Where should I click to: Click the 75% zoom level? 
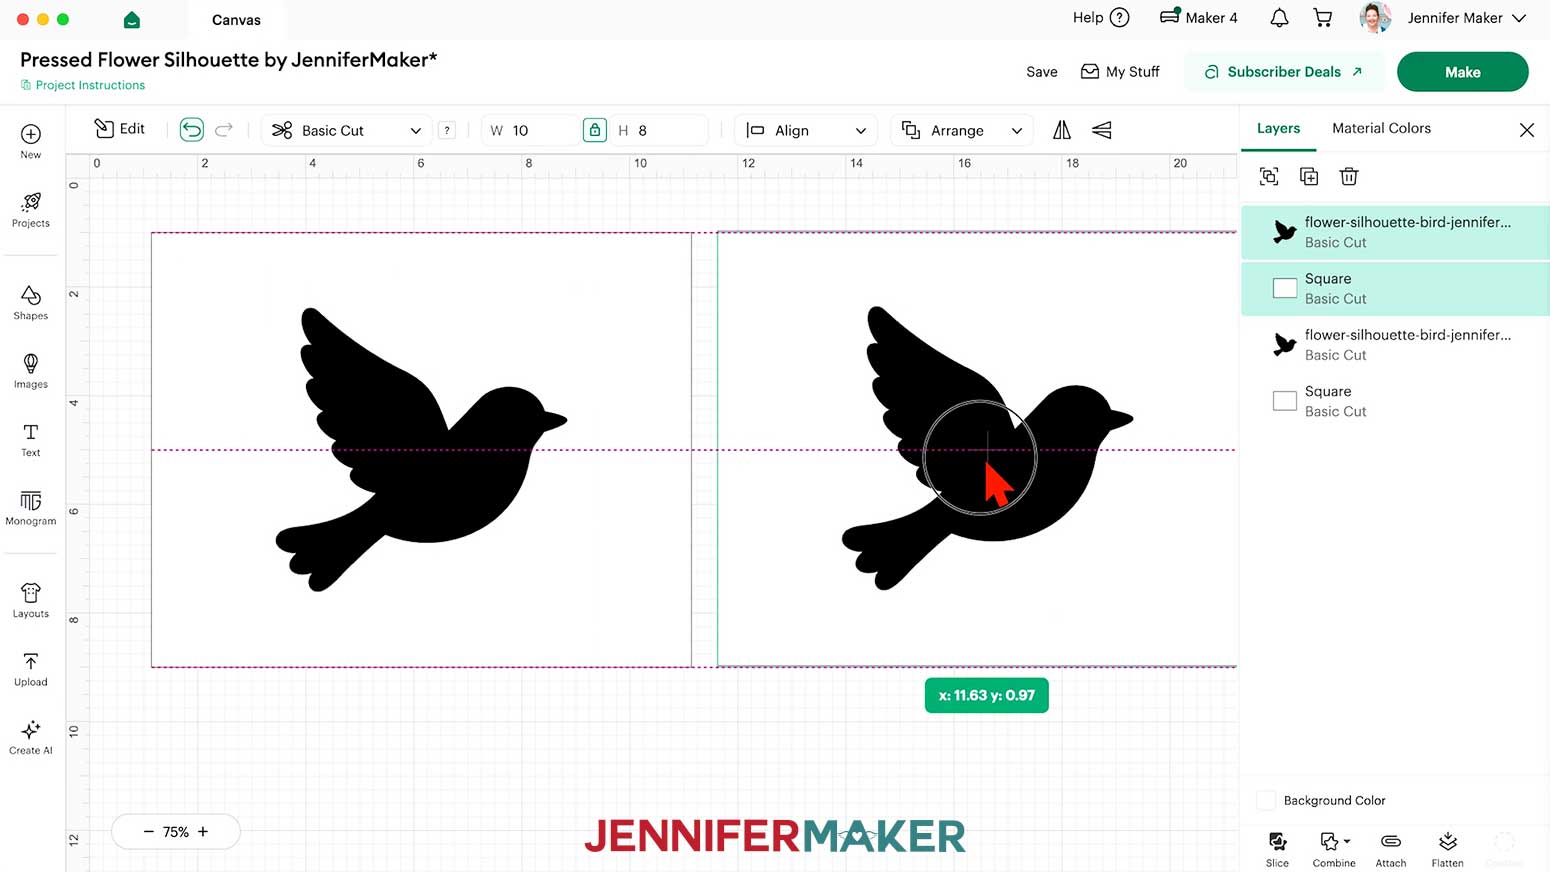176,832
